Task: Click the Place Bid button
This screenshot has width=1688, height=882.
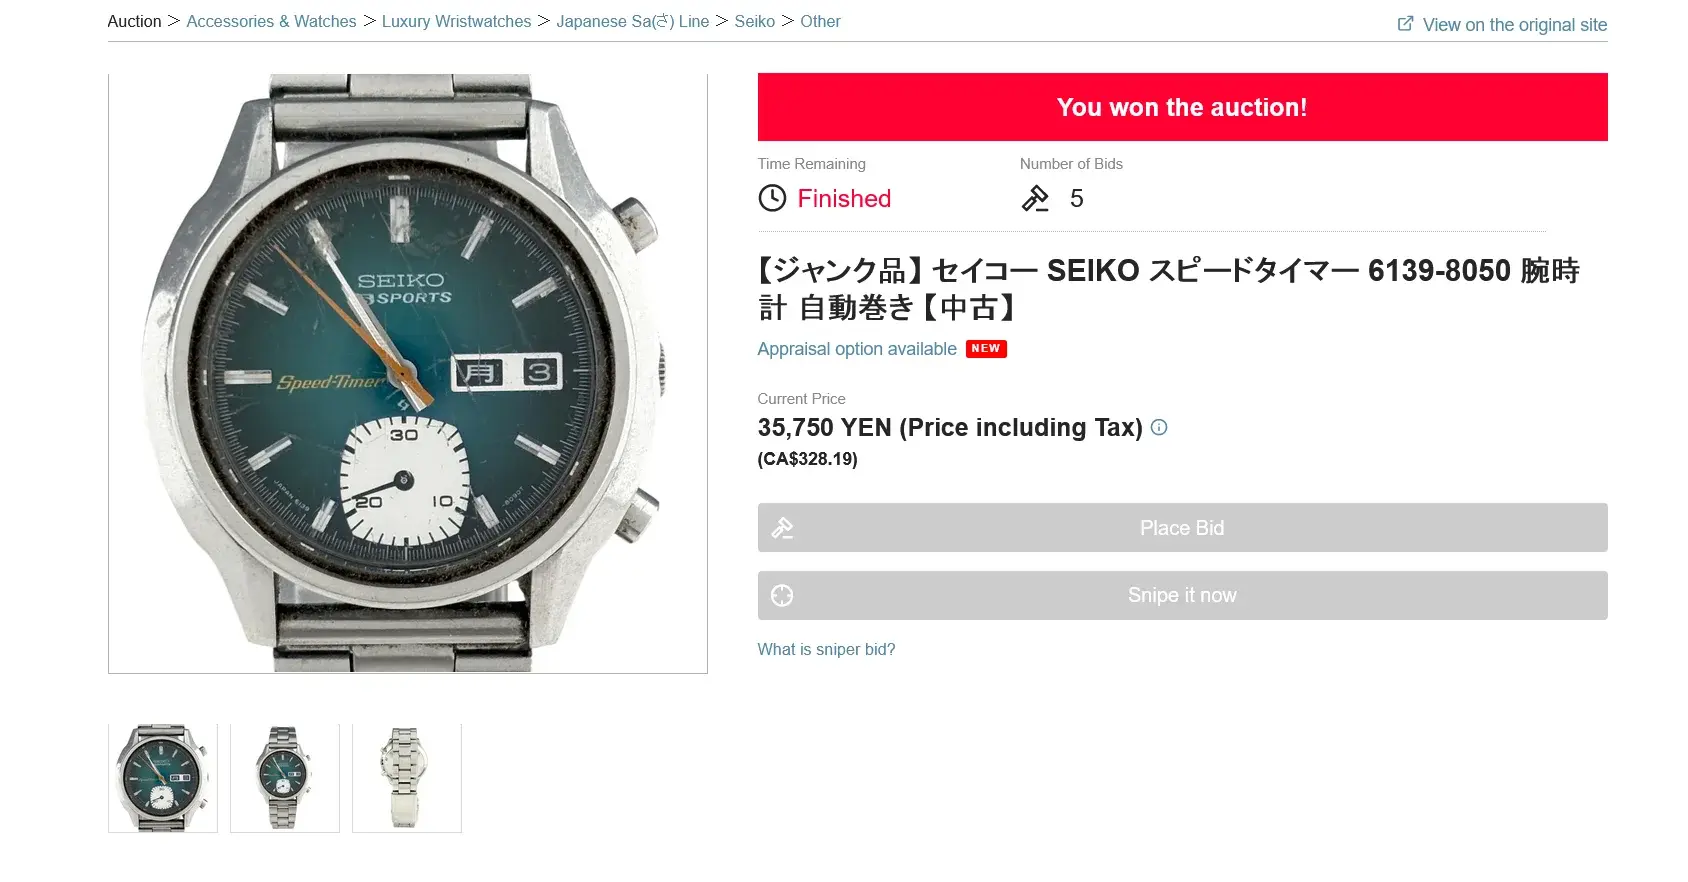Action: coord(1182,527)
